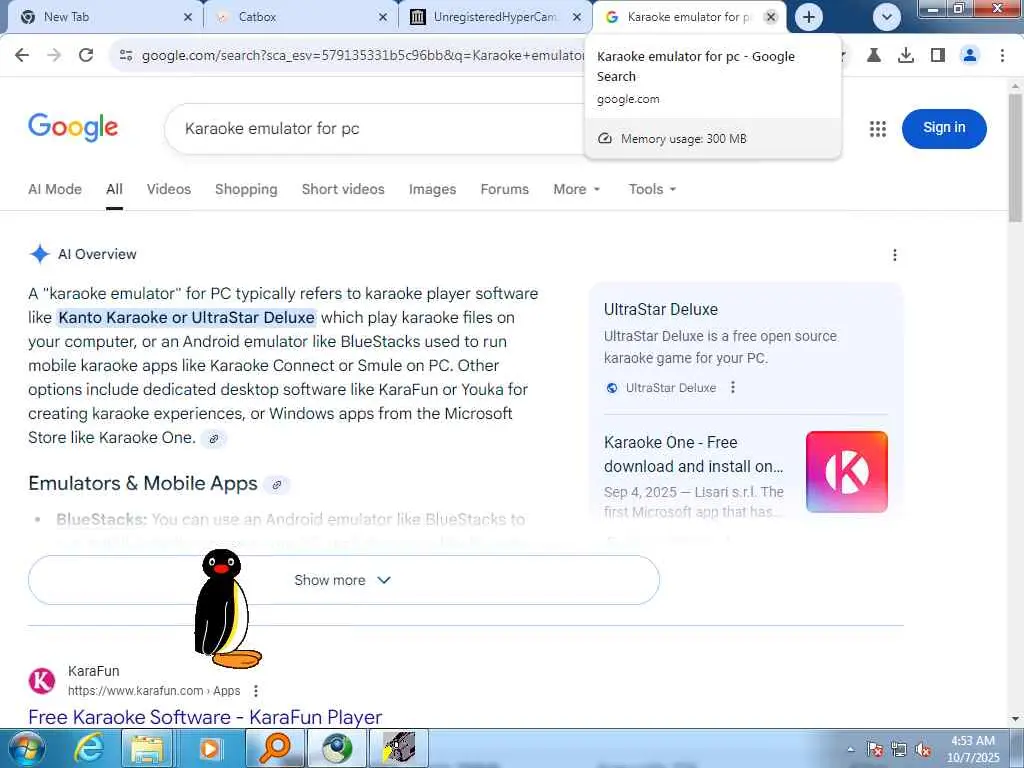Click the Sign in button
This screenshot has height=768, width=1024.
click(944, 128)
